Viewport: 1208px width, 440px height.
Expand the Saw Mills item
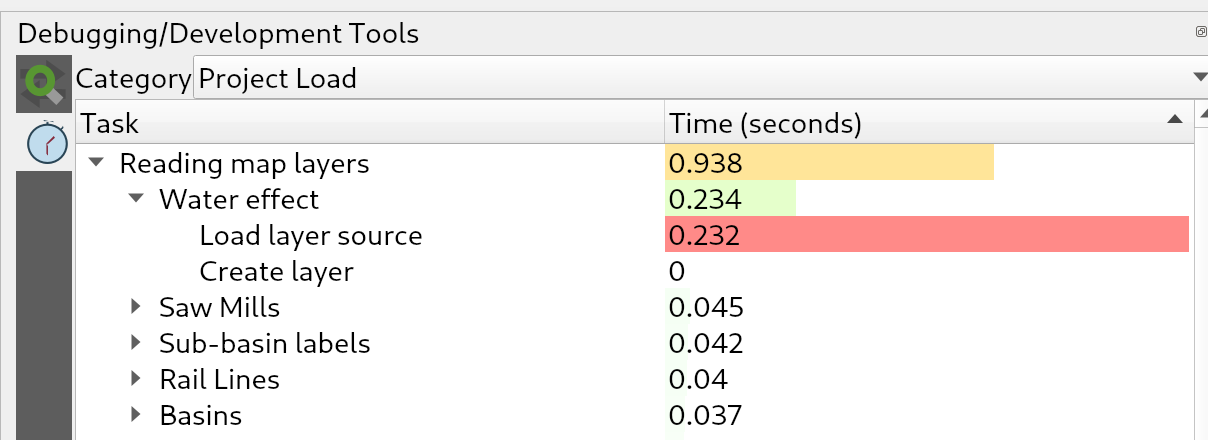pyautogui.click(x=137, y=306)
